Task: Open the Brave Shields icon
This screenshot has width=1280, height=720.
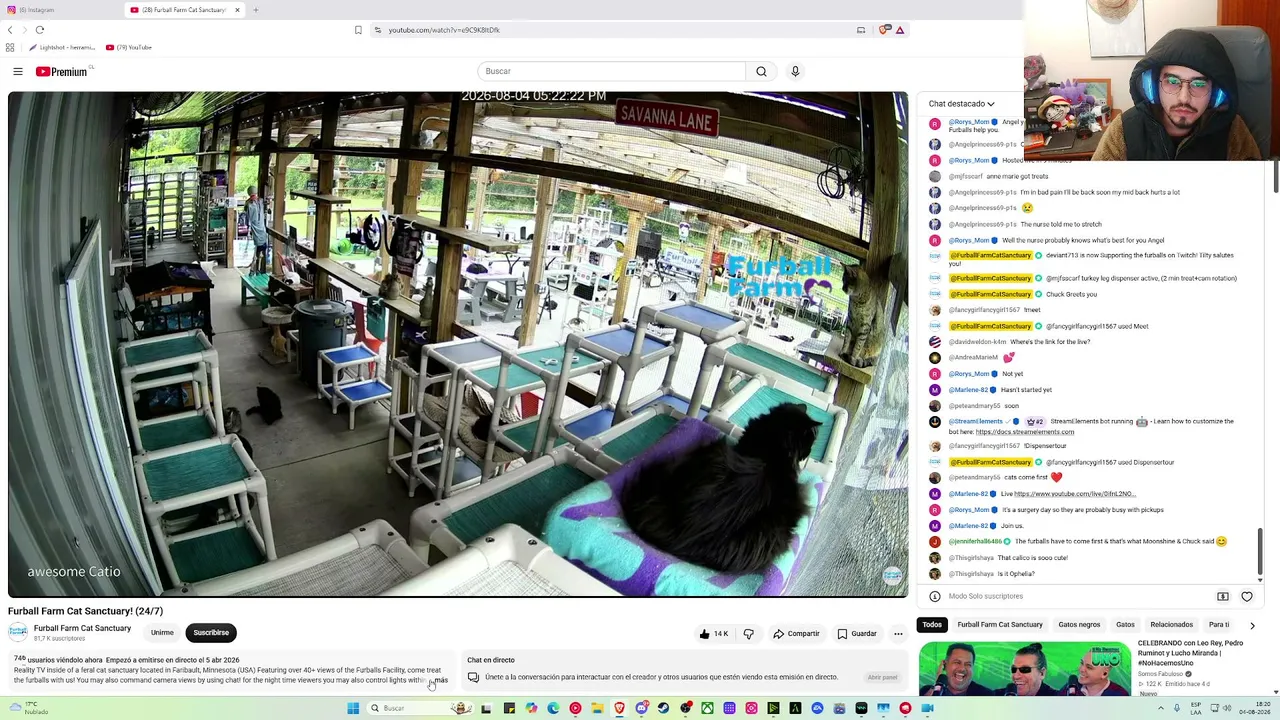Action: point(884,30)
